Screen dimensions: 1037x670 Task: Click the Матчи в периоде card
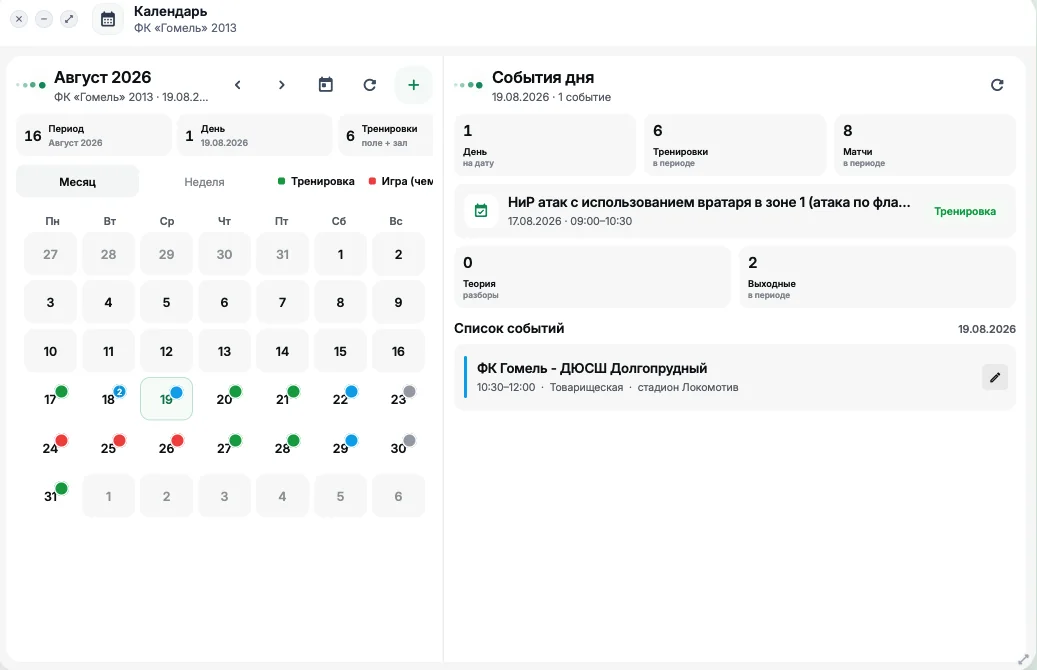[x=925, y=146]
